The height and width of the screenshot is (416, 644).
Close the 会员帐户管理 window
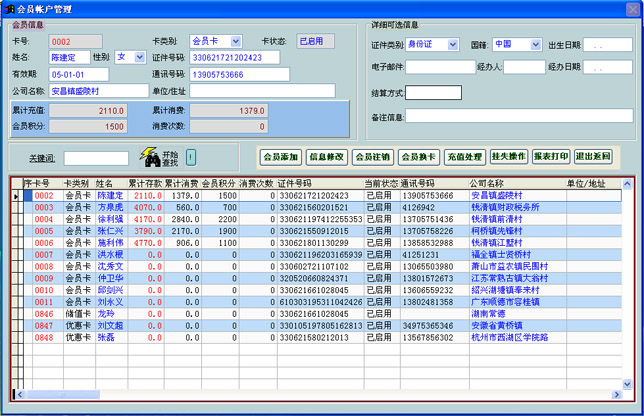point(633,8)
